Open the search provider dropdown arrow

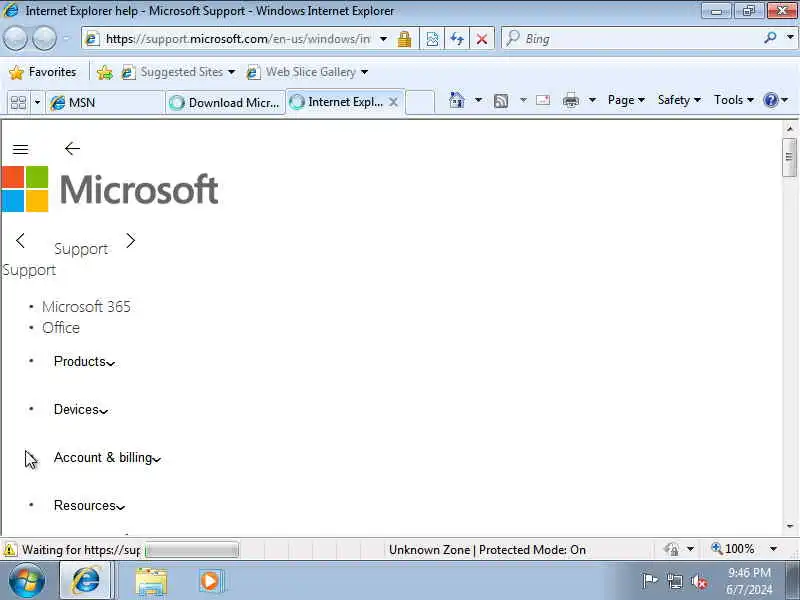click(790, 38)
